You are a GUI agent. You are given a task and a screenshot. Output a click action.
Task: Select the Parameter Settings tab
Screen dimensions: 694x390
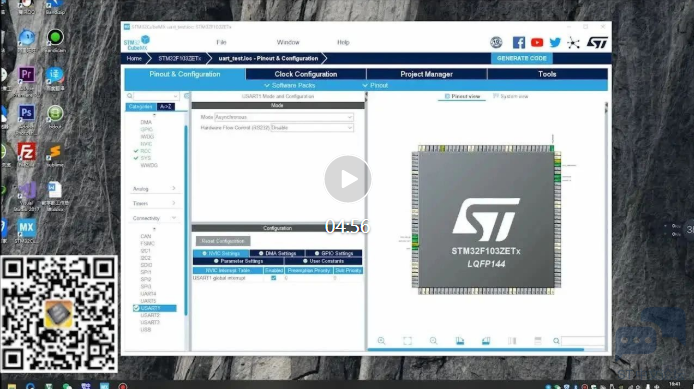[239, 261]
